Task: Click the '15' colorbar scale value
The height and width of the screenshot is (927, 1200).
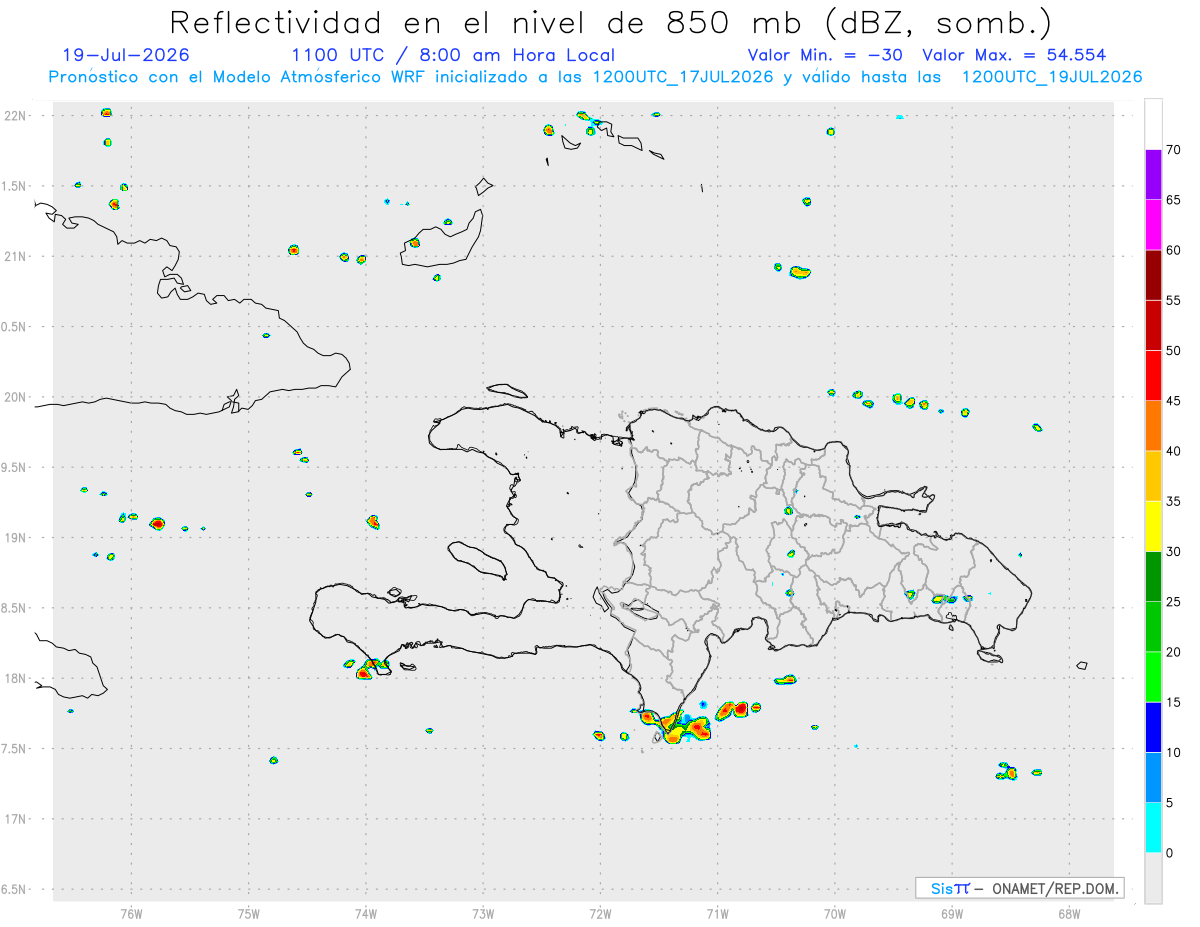Action: pyautogui.click(x=1173, y=702)
